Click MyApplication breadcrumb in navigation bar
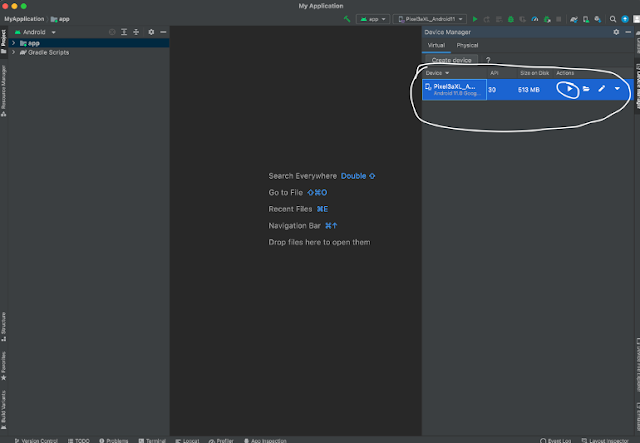This screenshot has height=443, width=640. 24,19
